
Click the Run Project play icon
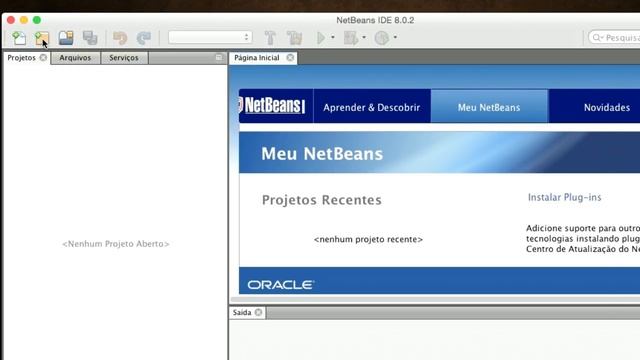pos(321,38)
